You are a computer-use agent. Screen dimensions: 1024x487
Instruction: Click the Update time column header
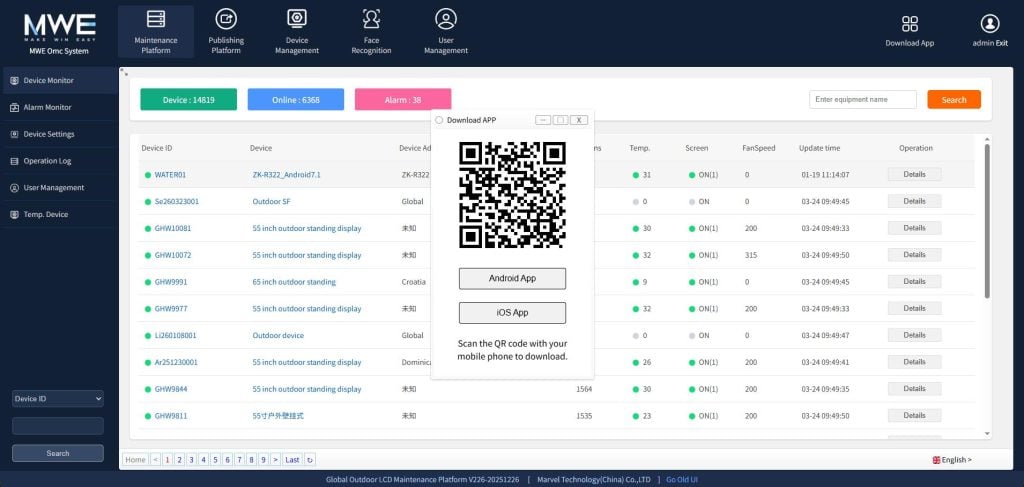click(x=820, y=148)
